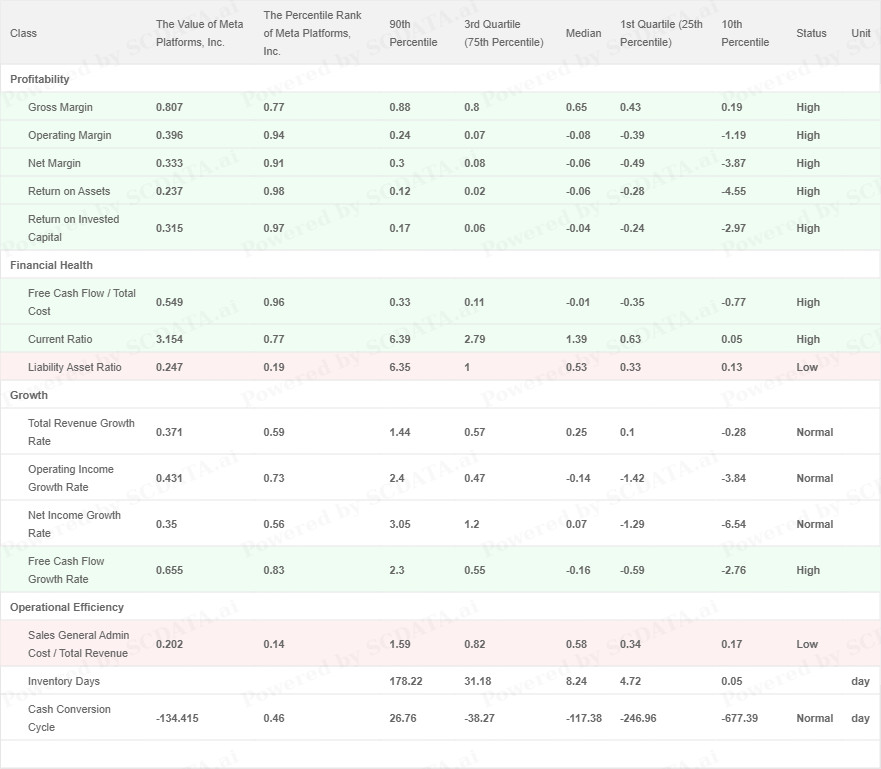Click the Growth section heading
881x769 pixels.
tap(29, 395)
